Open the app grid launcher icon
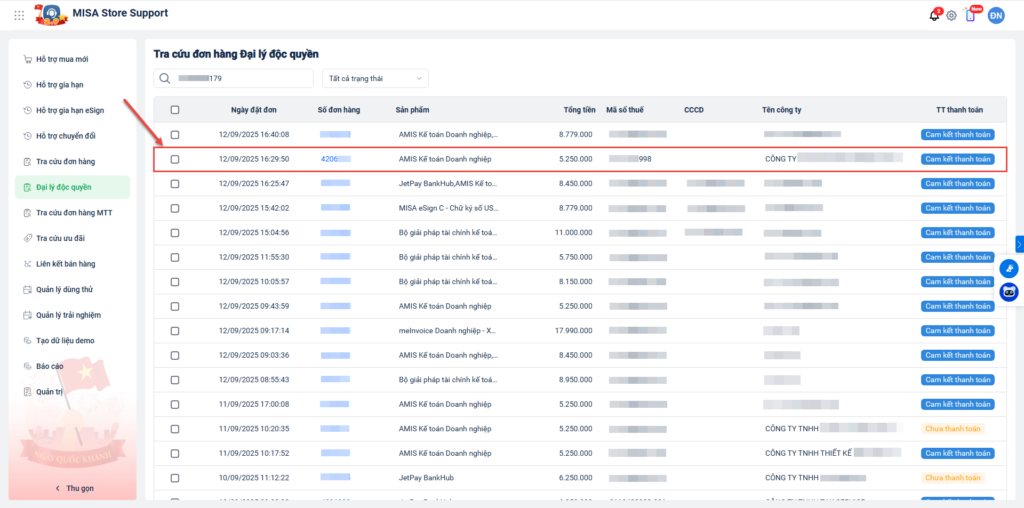This screenshot has height=508, width=1024. [x=19, y=15]
